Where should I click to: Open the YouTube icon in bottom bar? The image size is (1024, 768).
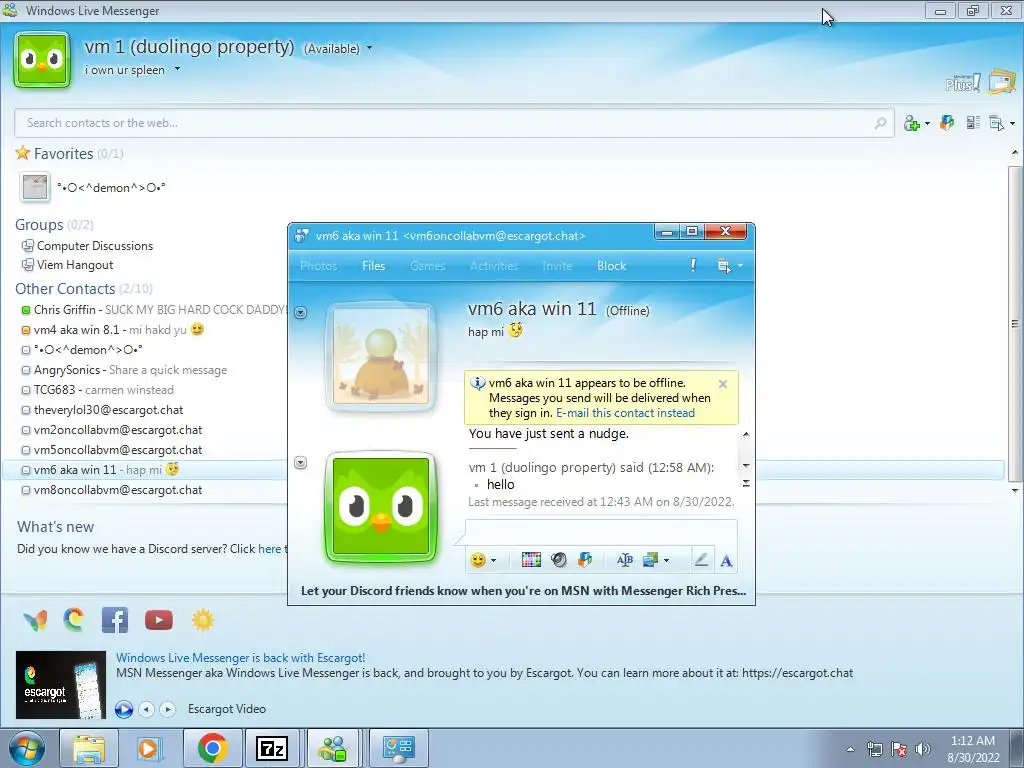click(x=159, y=620)
